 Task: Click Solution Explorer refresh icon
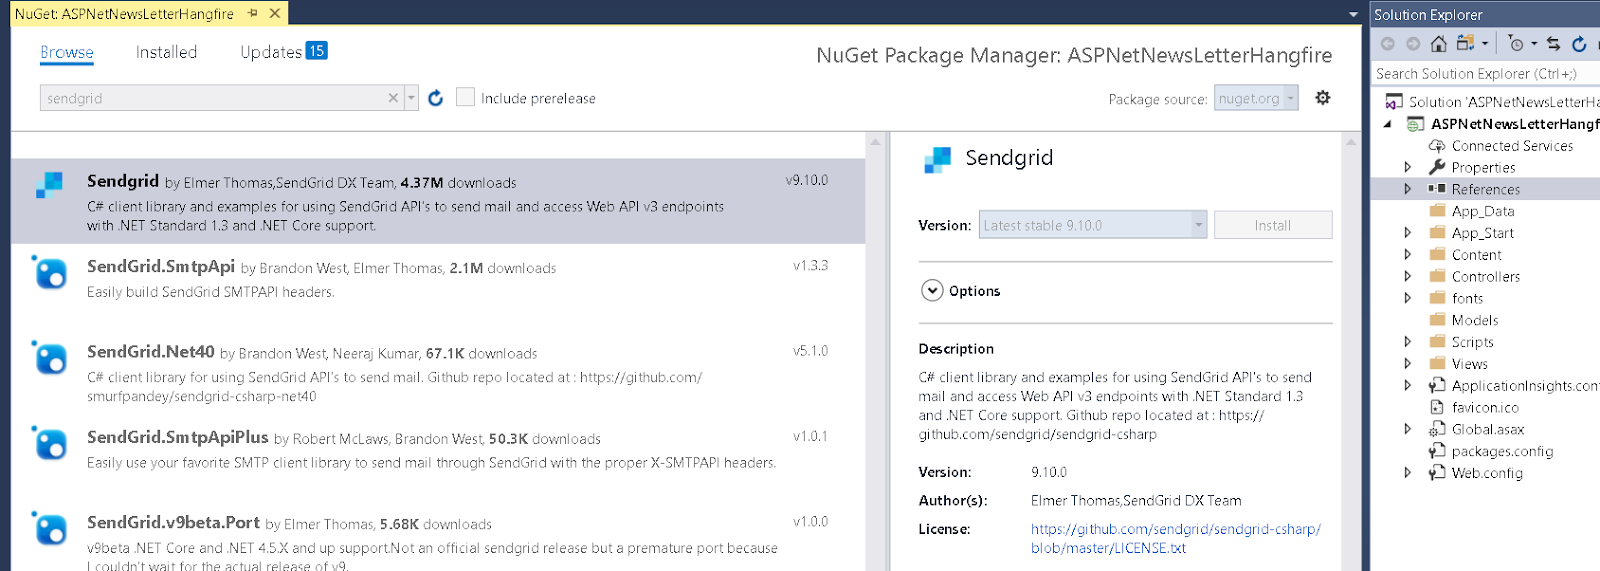pyautogui.click(x=1579, y=43)
